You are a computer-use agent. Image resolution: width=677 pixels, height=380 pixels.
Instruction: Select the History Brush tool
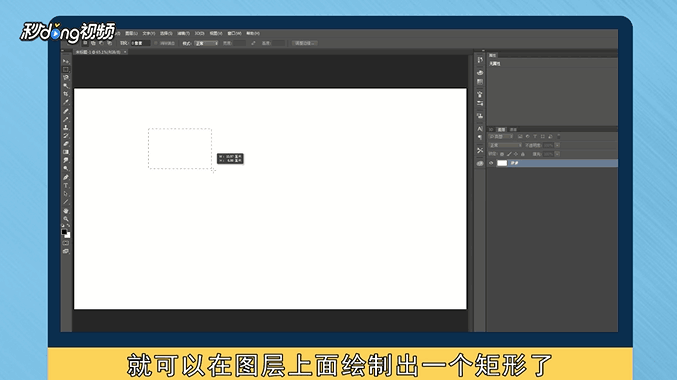pos(66,136)
